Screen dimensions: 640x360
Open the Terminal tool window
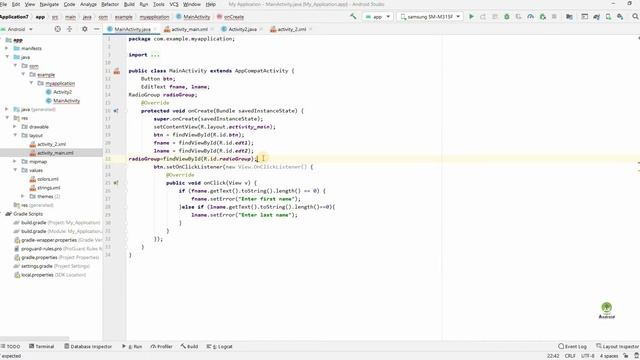42,347
